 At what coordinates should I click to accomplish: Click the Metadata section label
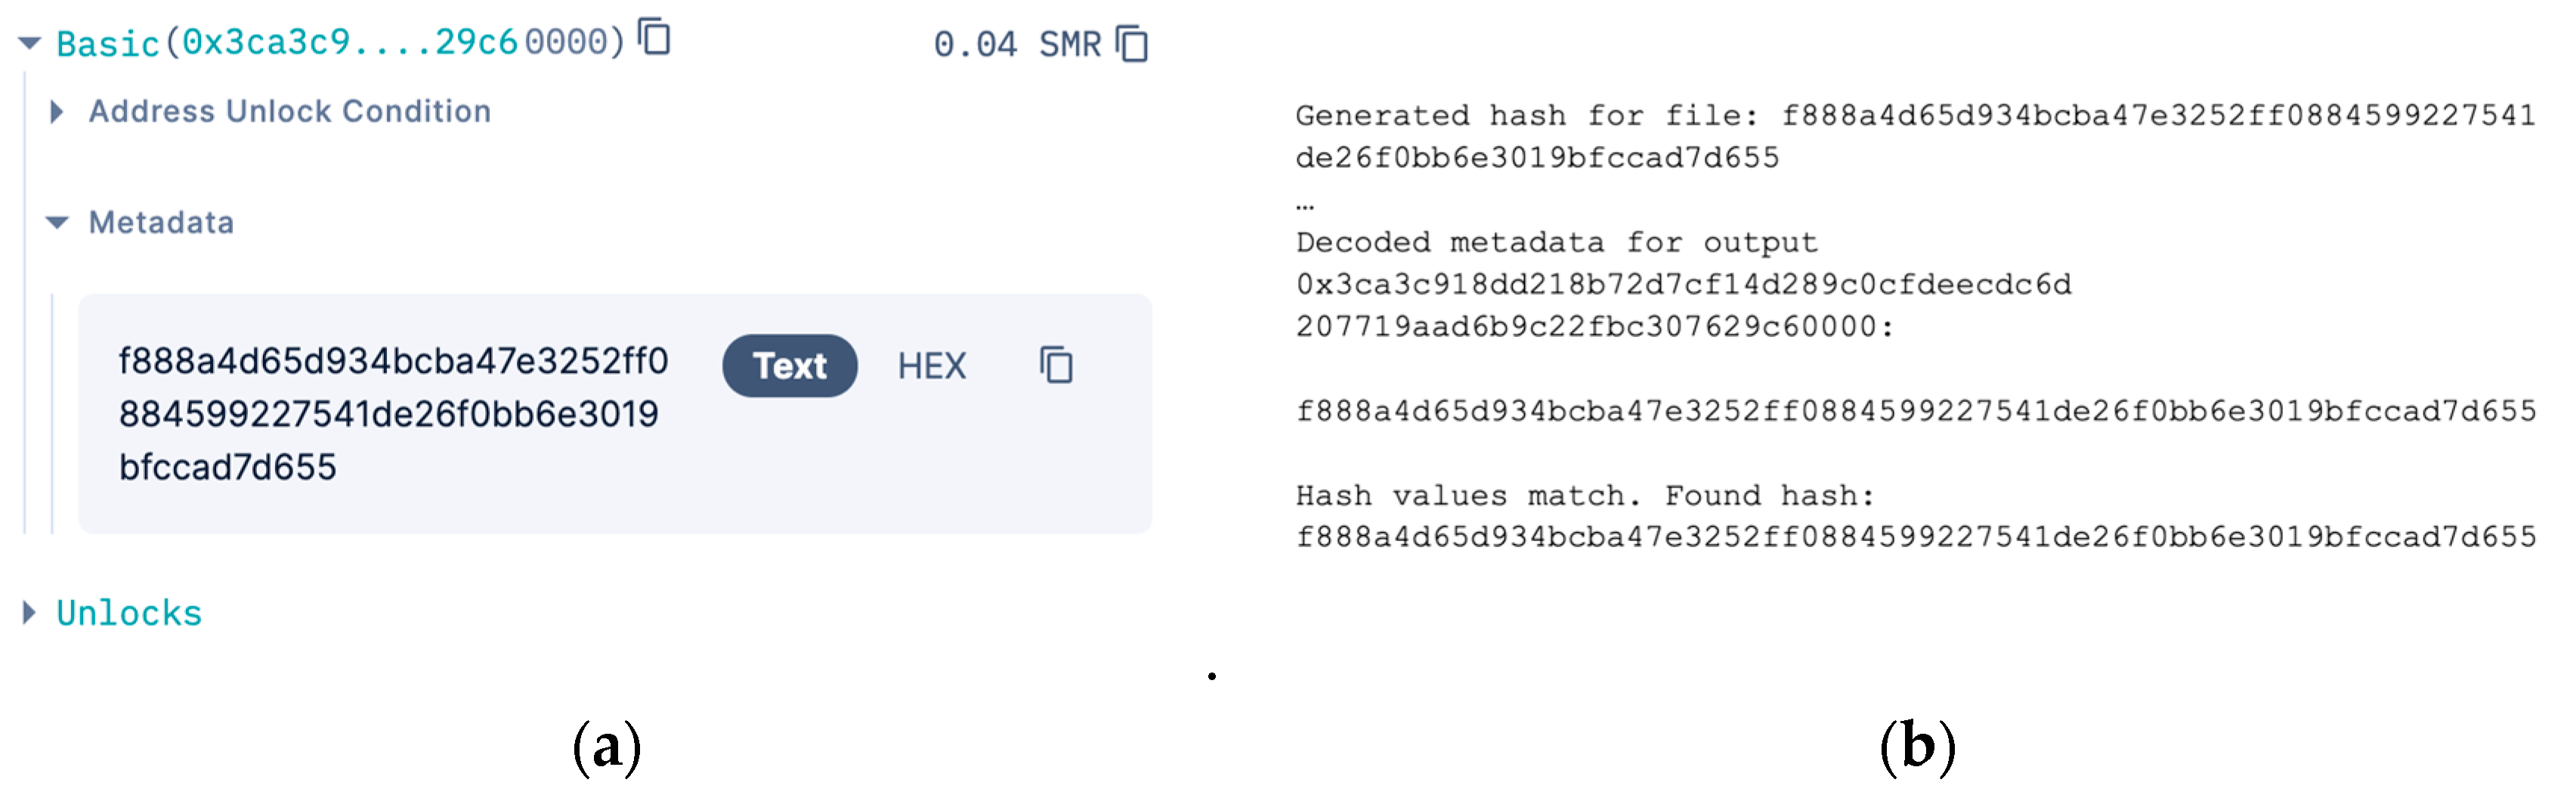[x=161, y=222]
